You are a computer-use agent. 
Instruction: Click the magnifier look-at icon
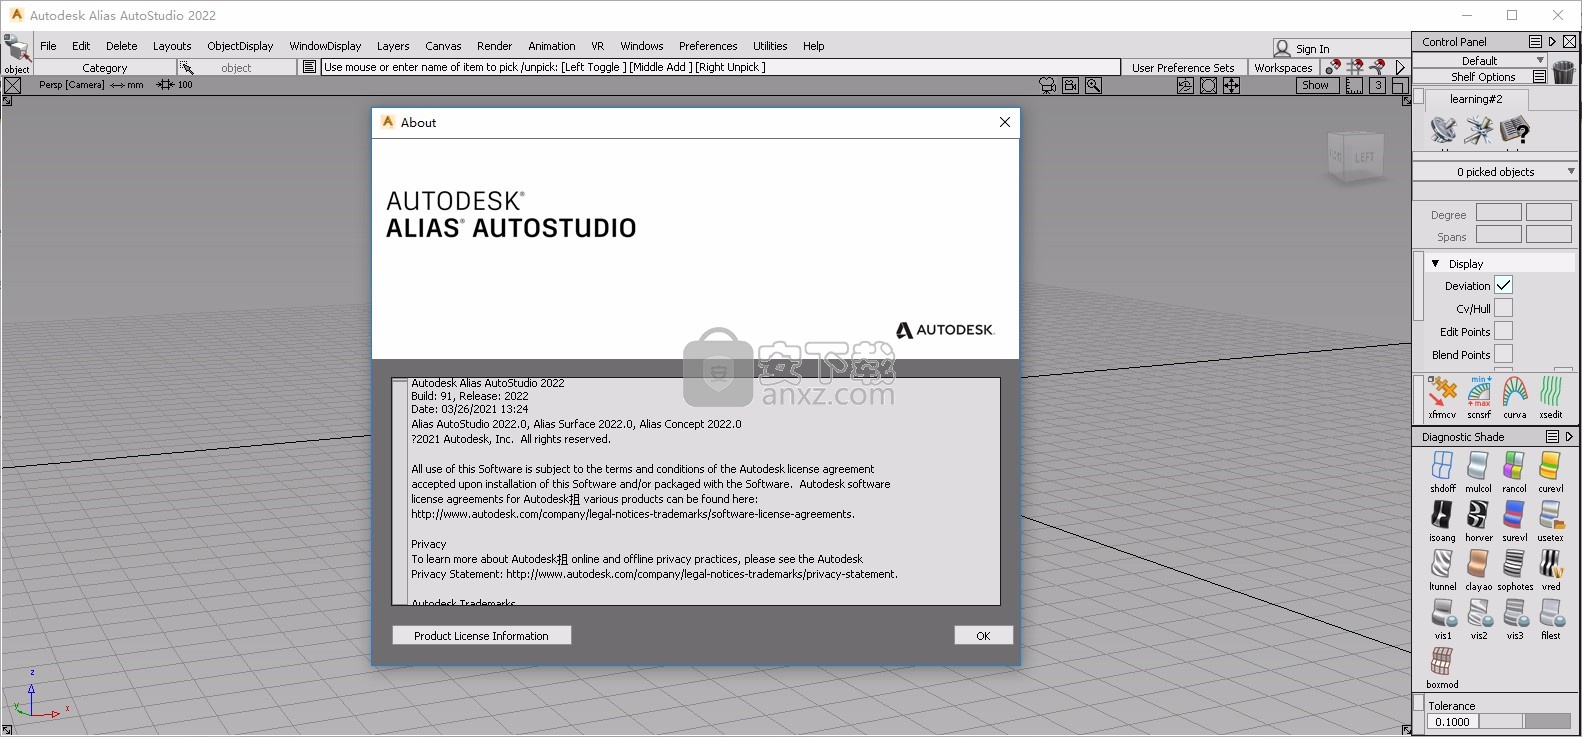coord(1093,86)
